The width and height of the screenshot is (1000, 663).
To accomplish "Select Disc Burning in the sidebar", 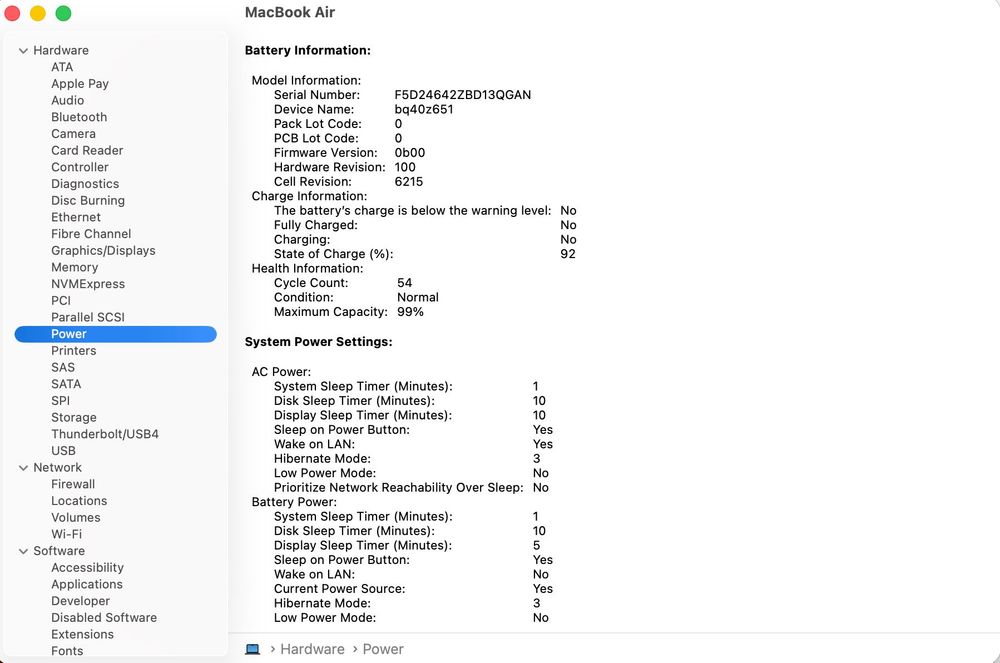I will click(88, 200).
